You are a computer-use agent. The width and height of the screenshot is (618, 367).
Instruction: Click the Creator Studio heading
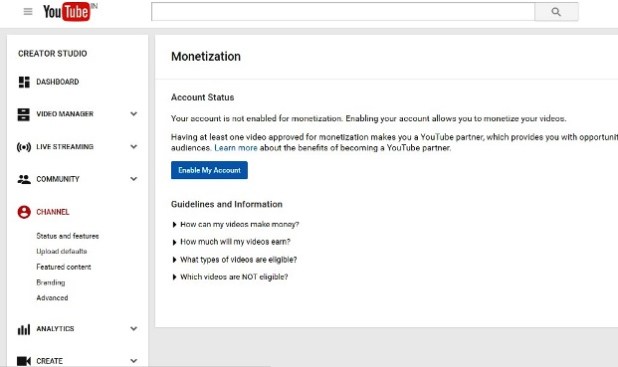click(52, 54)
